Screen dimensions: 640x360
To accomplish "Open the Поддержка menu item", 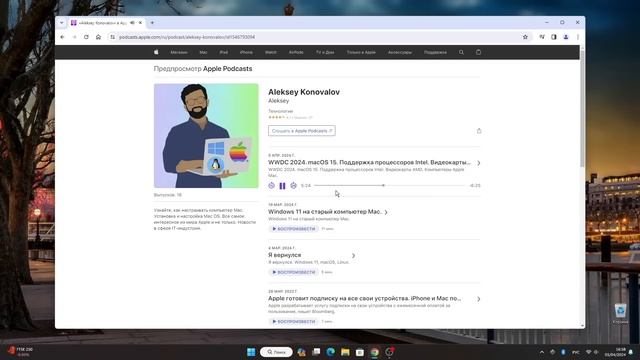I will point(435,52).
